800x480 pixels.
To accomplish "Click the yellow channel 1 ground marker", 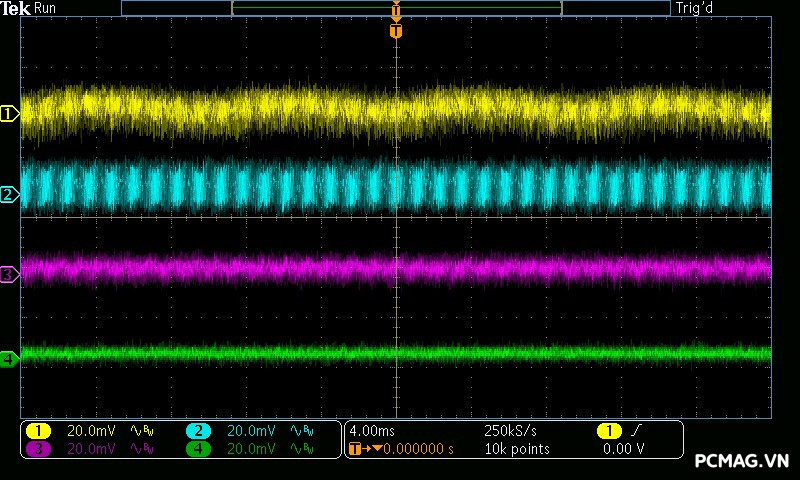I will coord(9,114).
